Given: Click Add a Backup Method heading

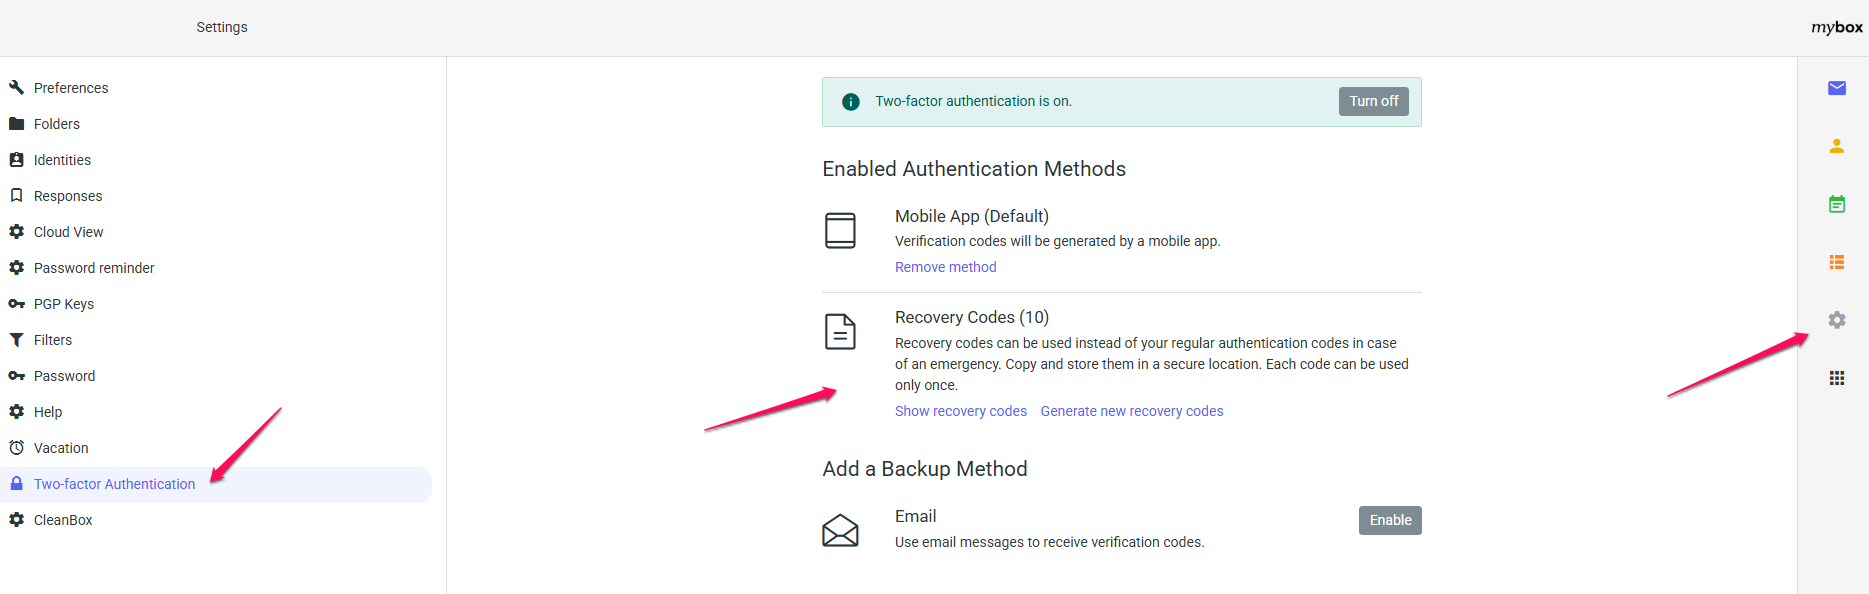Looking at the screenshot, I should tap(925, 469).
